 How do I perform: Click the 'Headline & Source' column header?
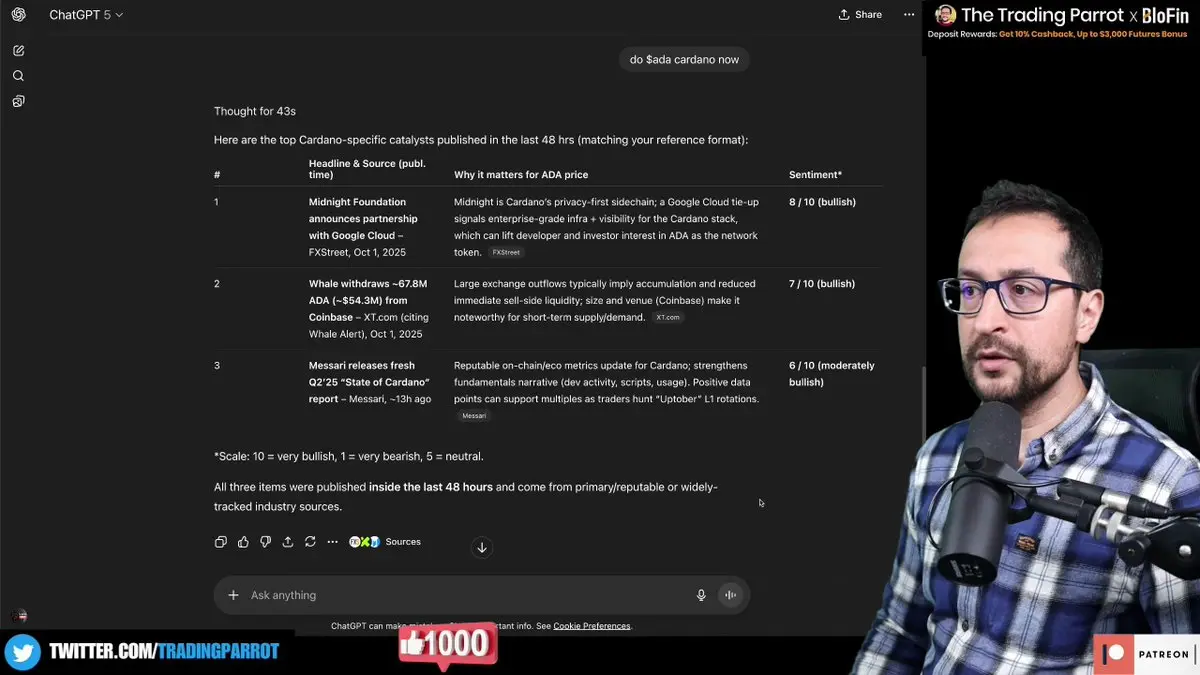click(x=367, y=169)
